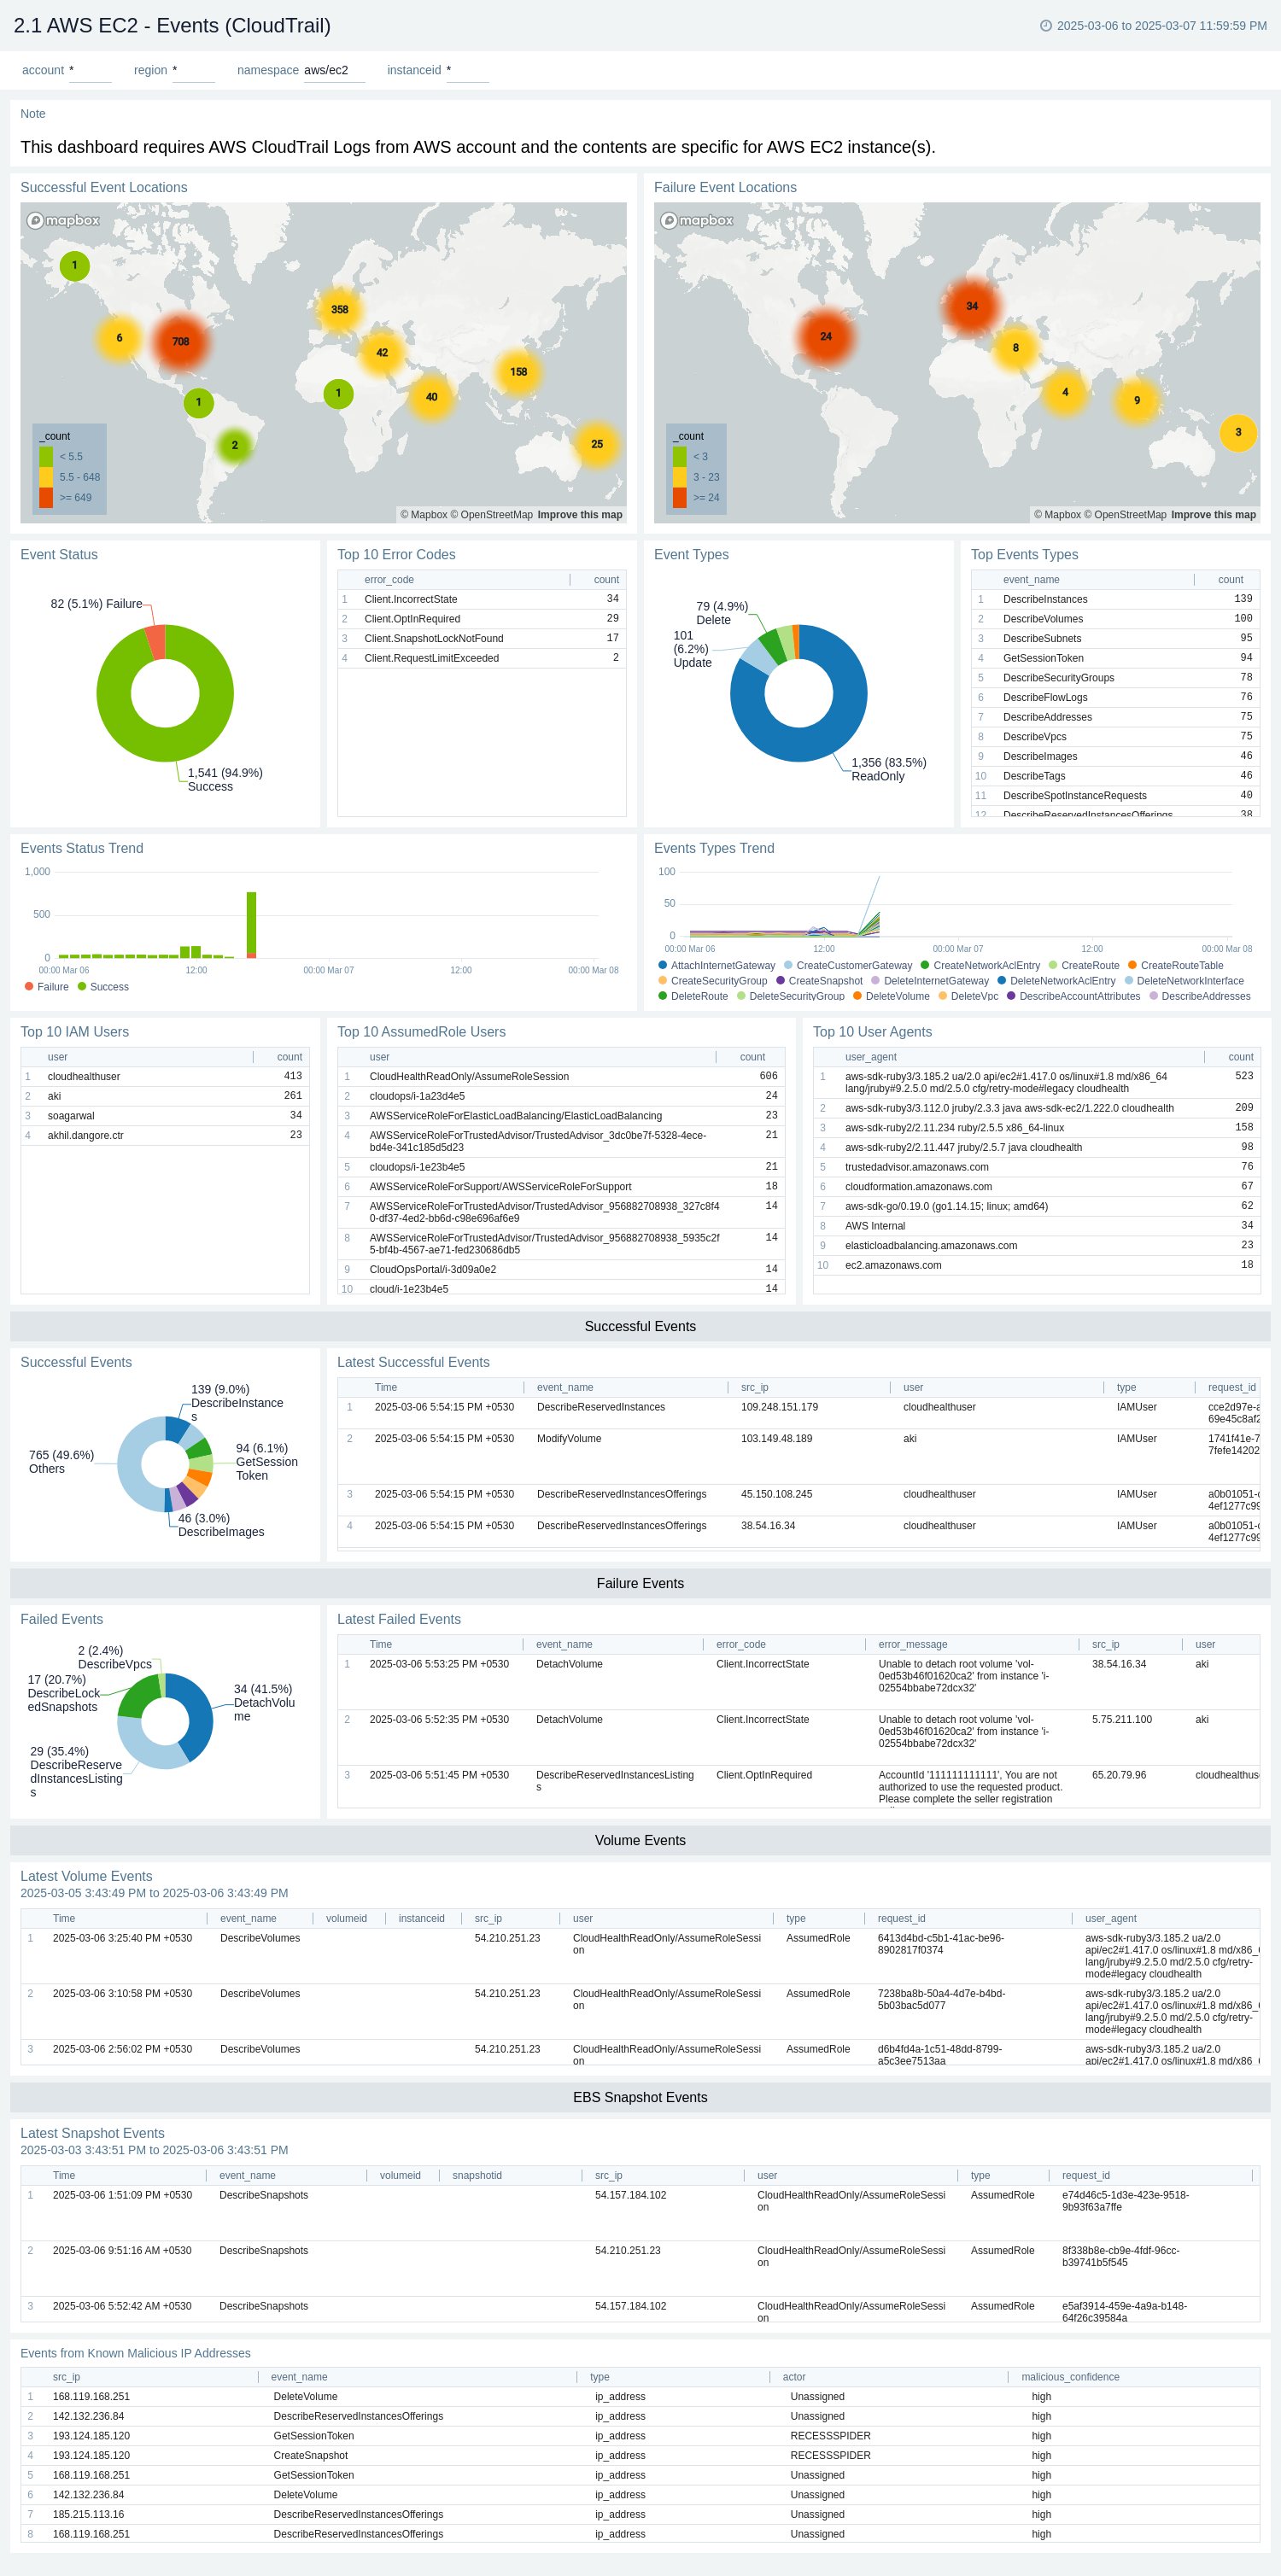The width and height of the screenshot is (1281, 2576).
Task: Click the tall green bar in Events Status Trend
Action: (x=251, y=924)
